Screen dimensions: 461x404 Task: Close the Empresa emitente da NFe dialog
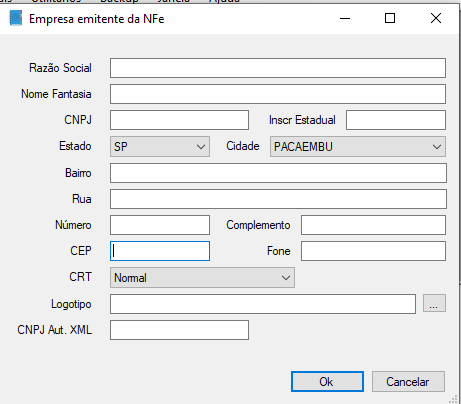pyautogui.click(x=436, y=18)
